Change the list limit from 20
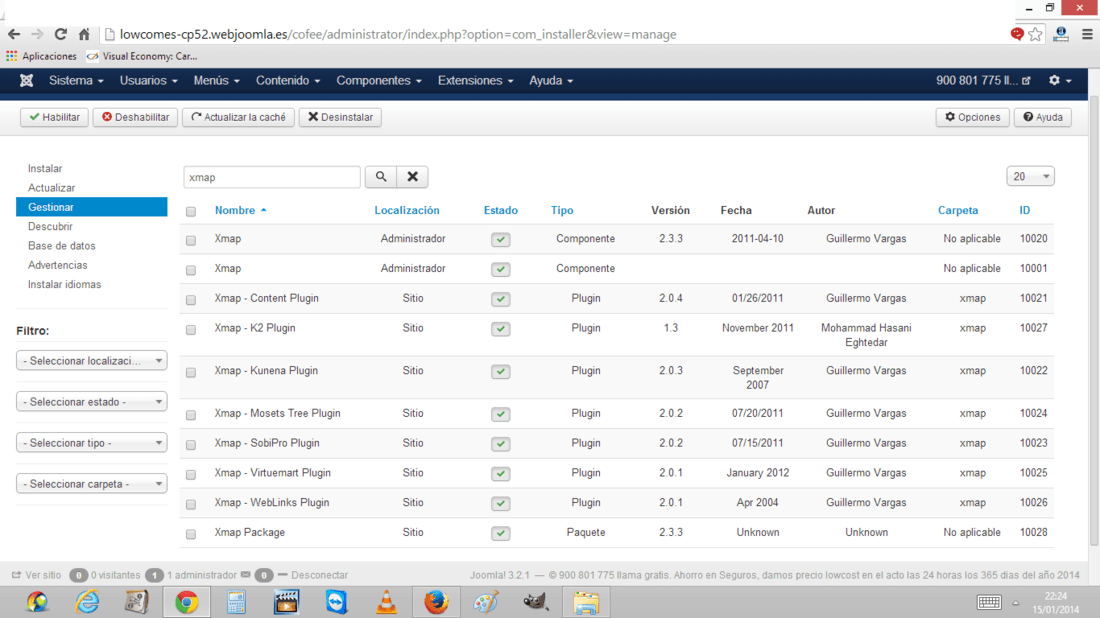This screenshot has height=618, width=1100. [x=1031, y=177]
